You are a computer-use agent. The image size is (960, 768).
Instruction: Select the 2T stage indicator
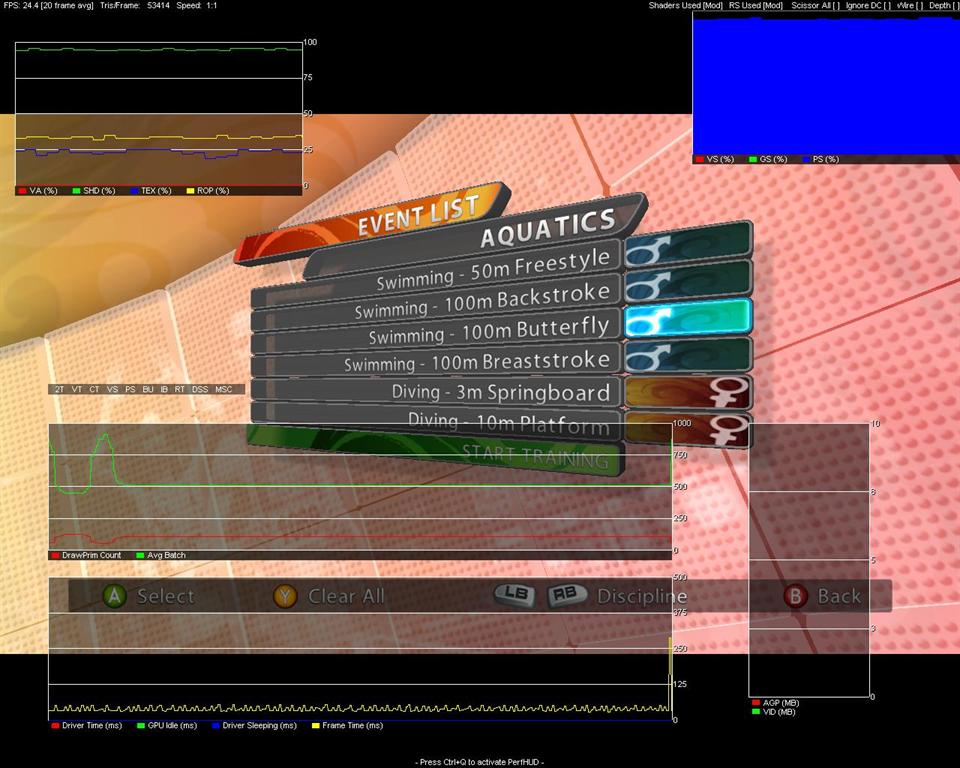pos(59,389)
